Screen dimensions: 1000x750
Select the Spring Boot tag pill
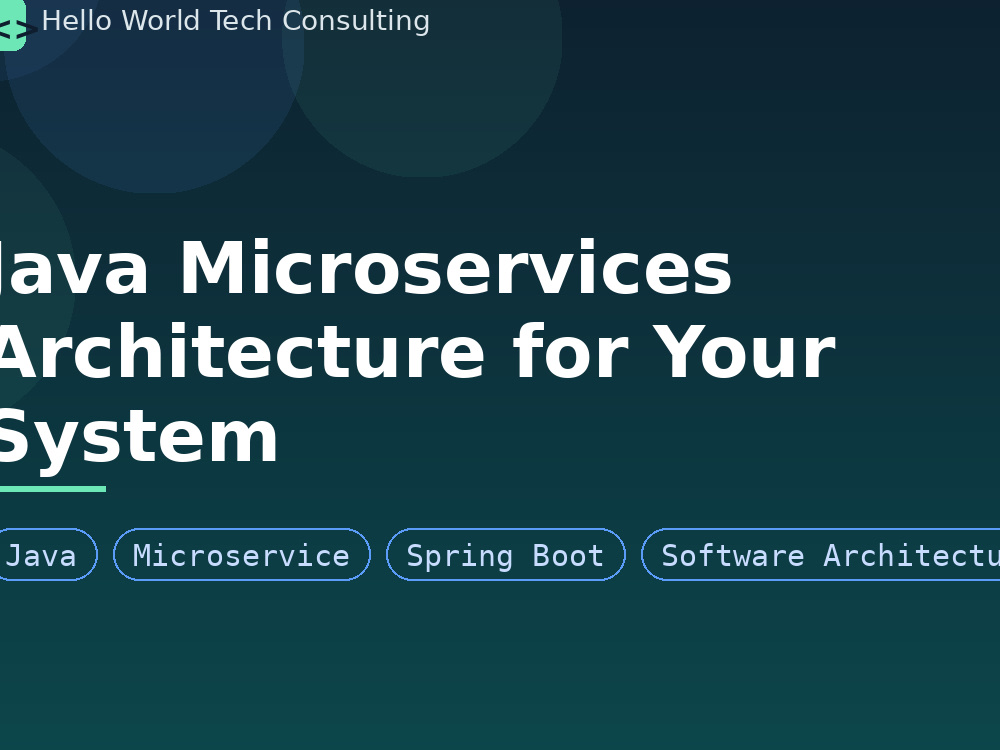pyautogui.click(x=506, y=555)
